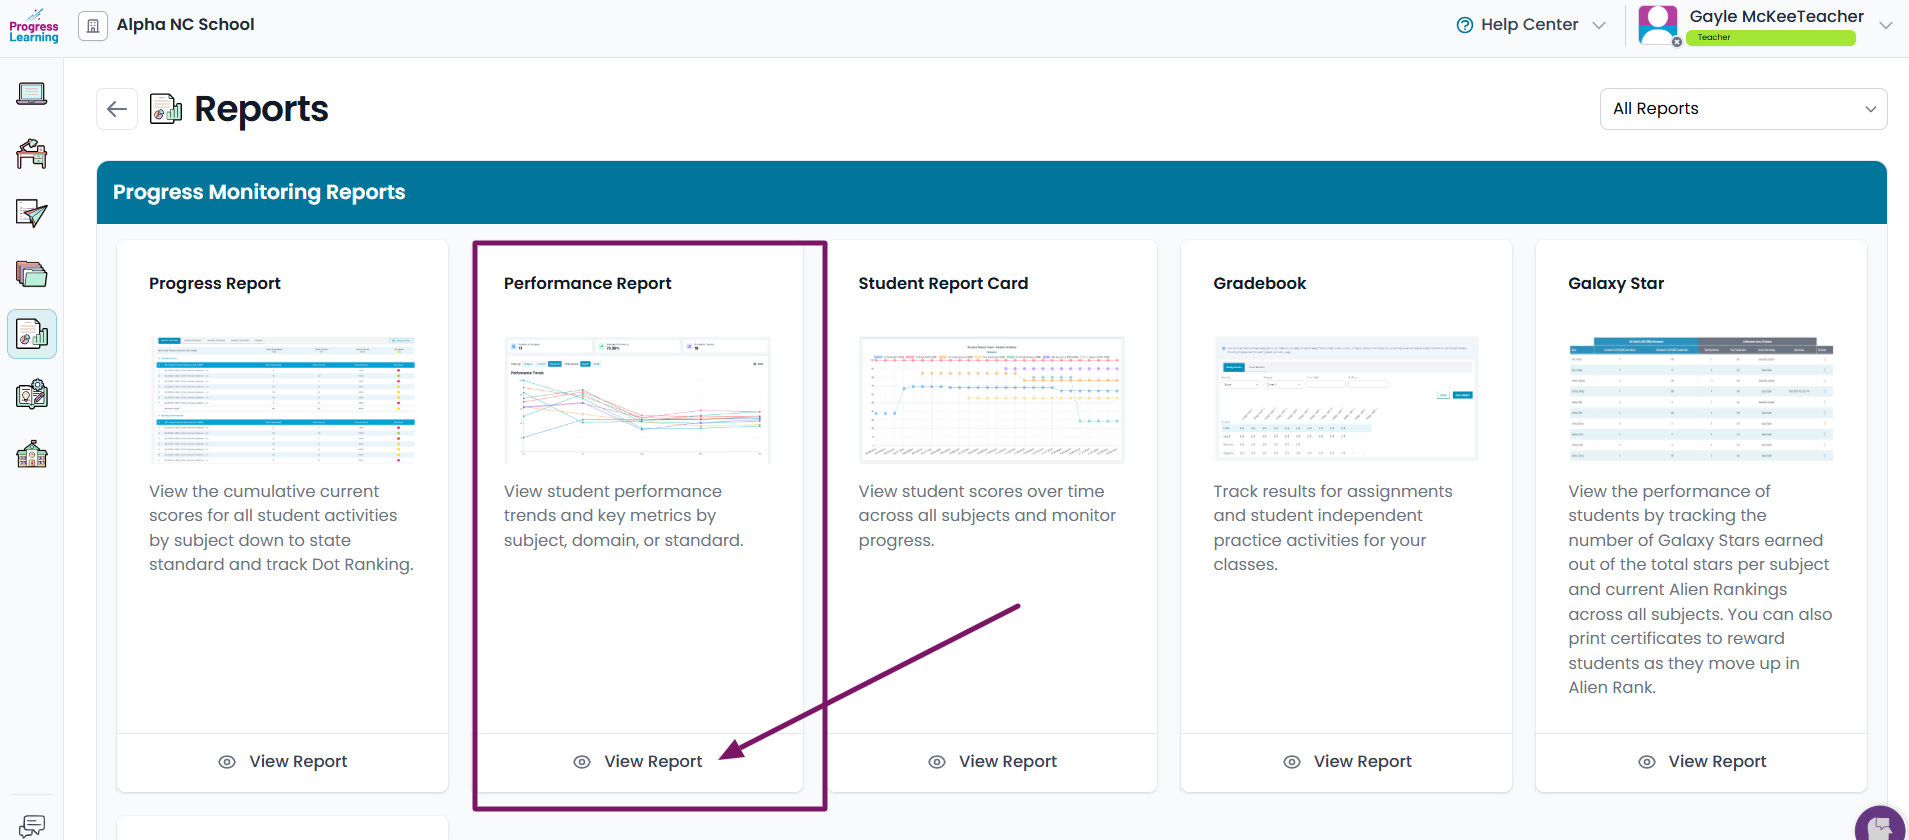Open the Performance Report trends chart thumbnail
The height and width of the screenshot is (840, 1909).
[638, 400]
